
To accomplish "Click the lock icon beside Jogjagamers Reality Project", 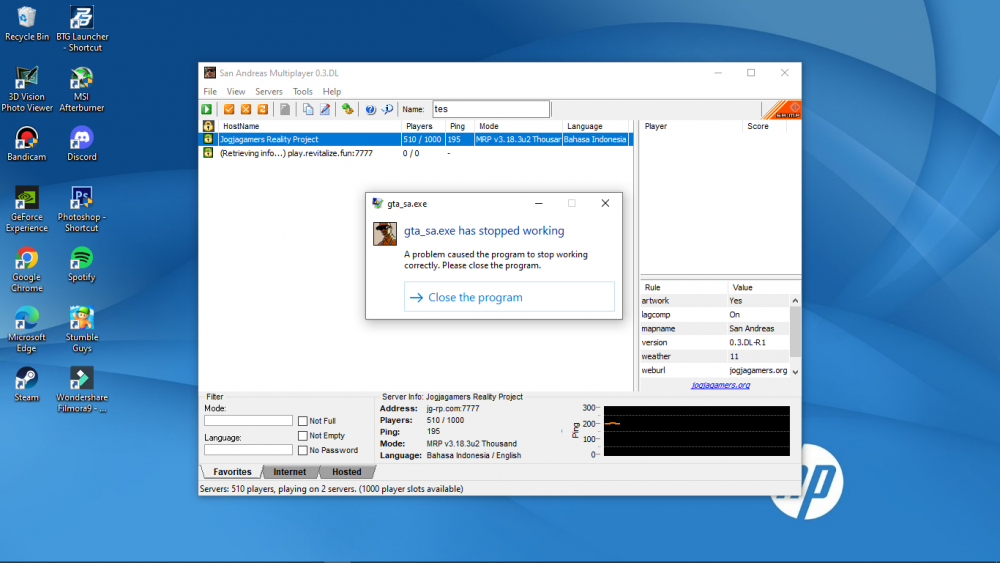I will click(x=208, y=139).
